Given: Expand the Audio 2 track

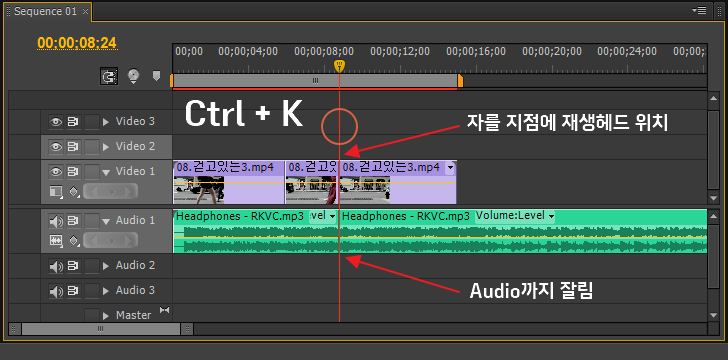Looking at the screenshot, I should pyautogui.click(x=106, y=266).
